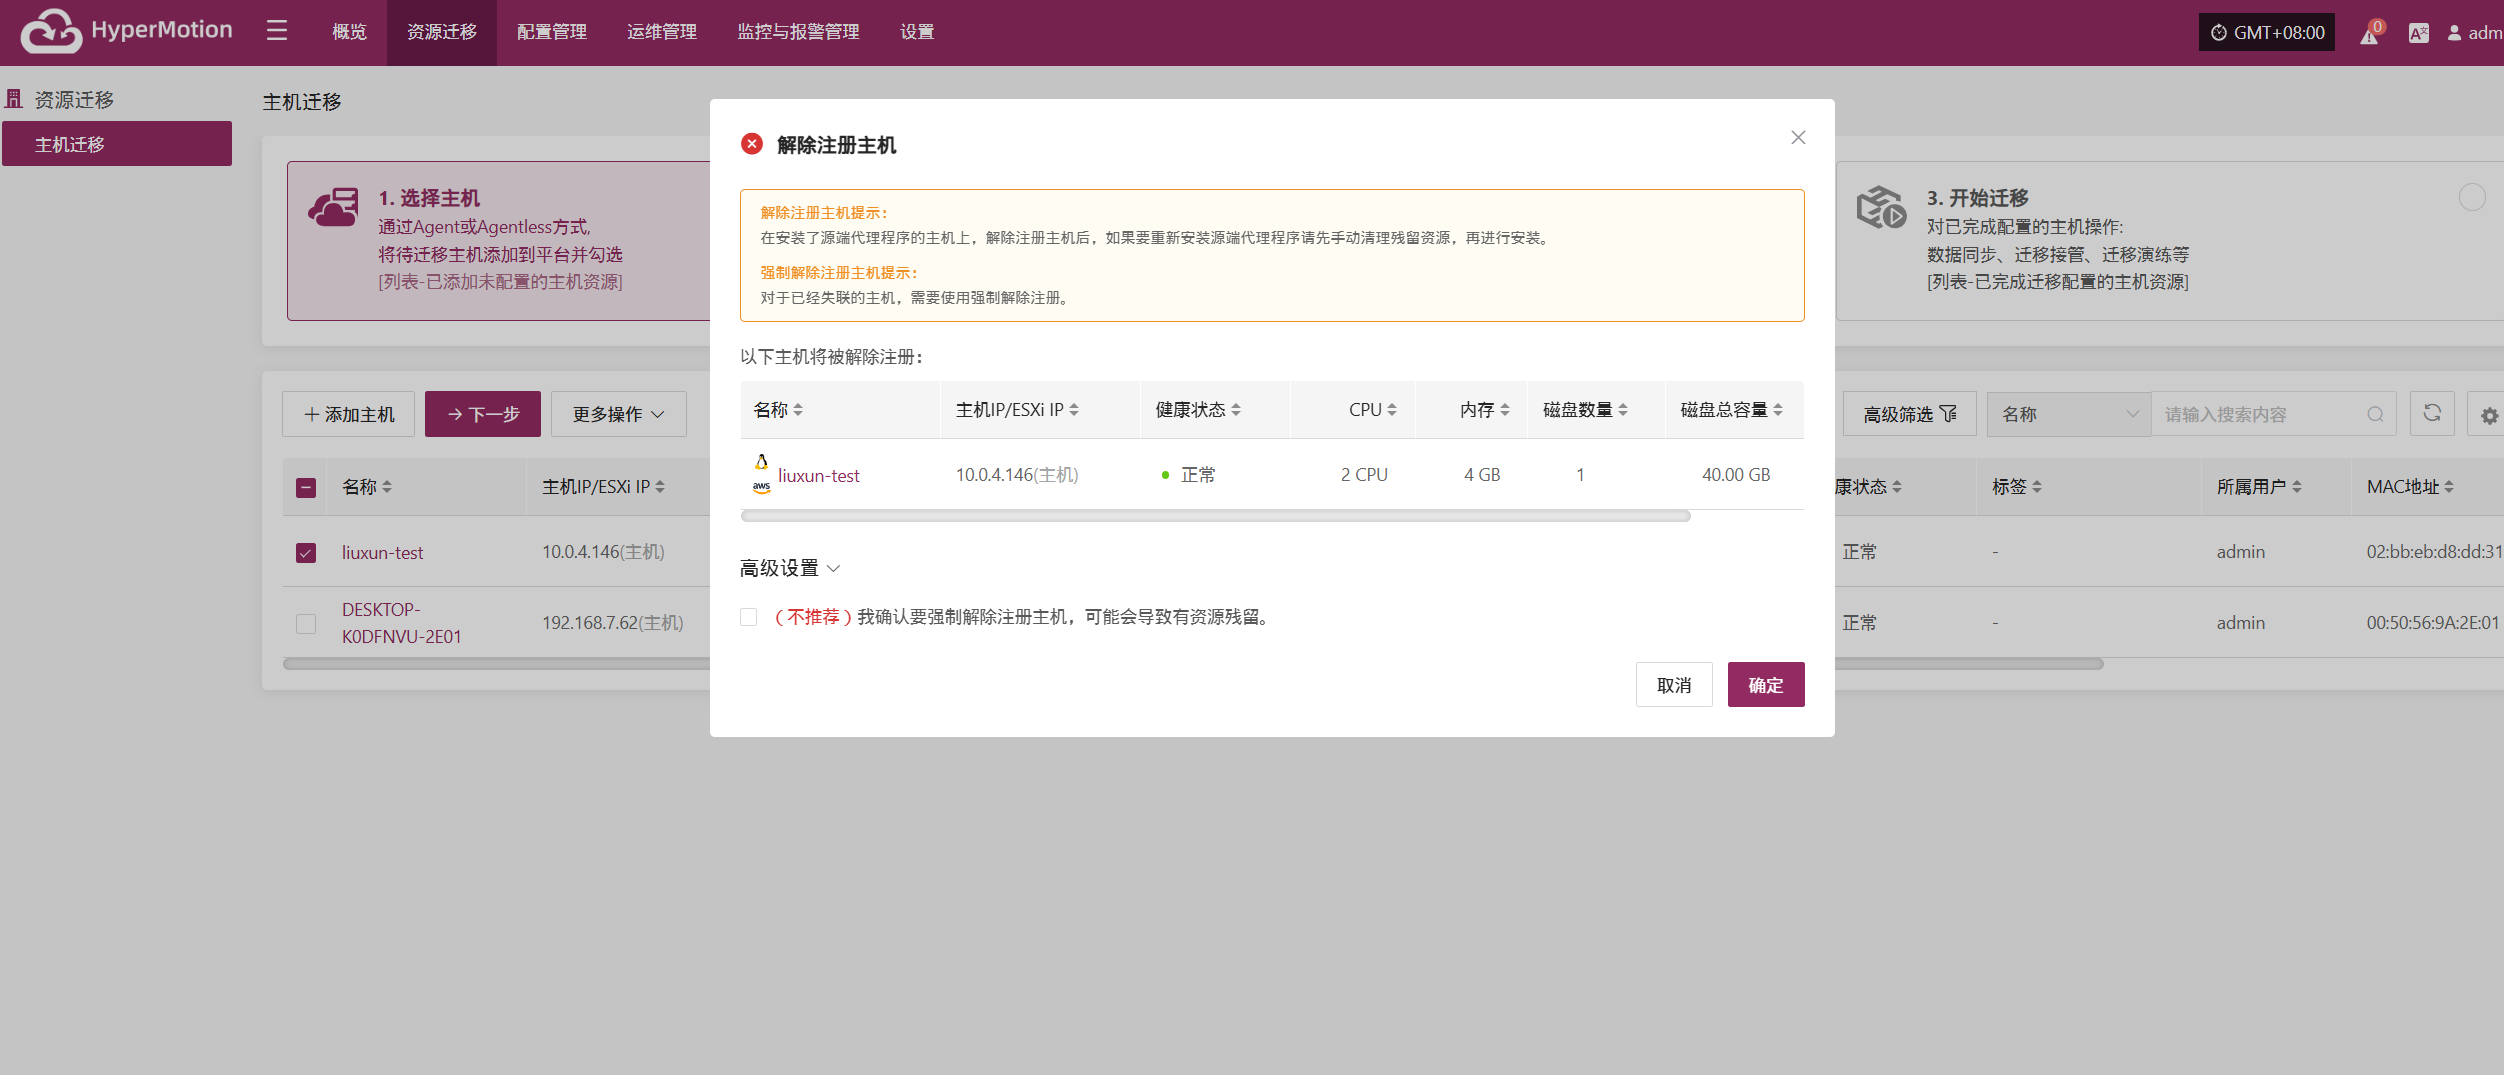2504x1075 pixels.
Task: Open the table settings gear icon
Action: point(2489,415)
